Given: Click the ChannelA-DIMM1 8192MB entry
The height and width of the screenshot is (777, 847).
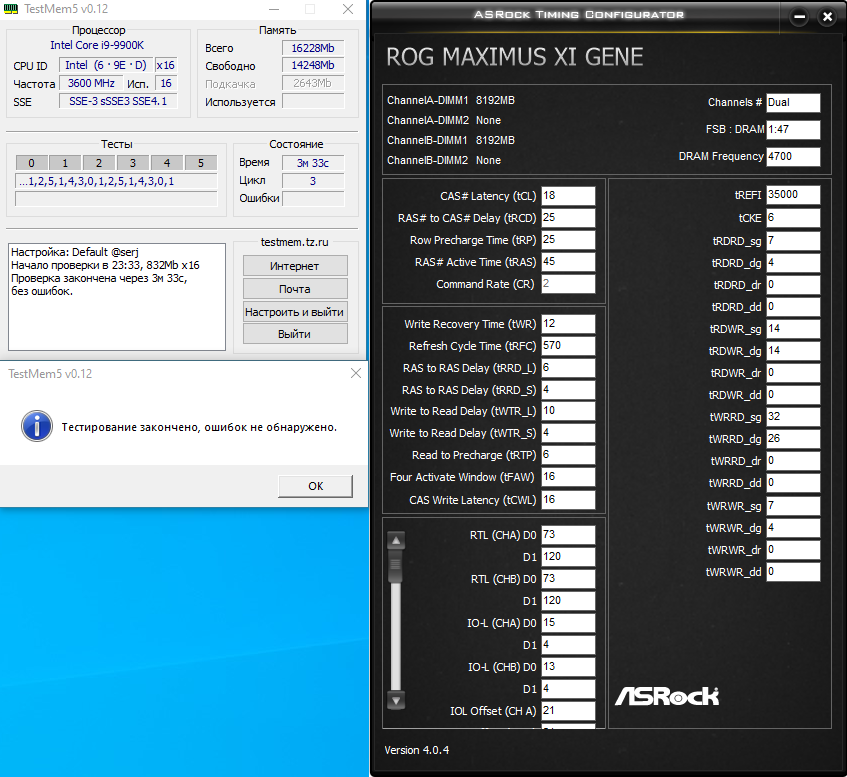Looking at the screenshot, I should pyautogui.click(x=451, y=101).
